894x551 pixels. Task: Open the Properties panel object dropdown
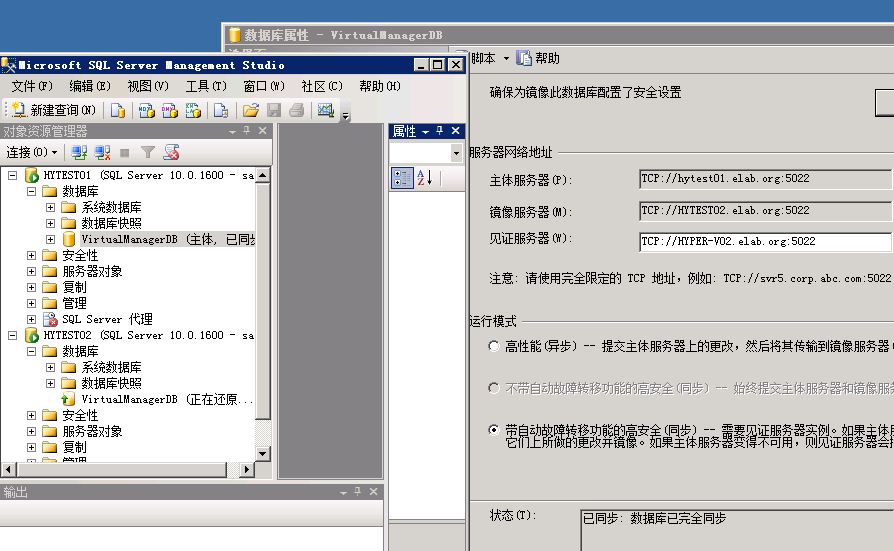point(456,153)
